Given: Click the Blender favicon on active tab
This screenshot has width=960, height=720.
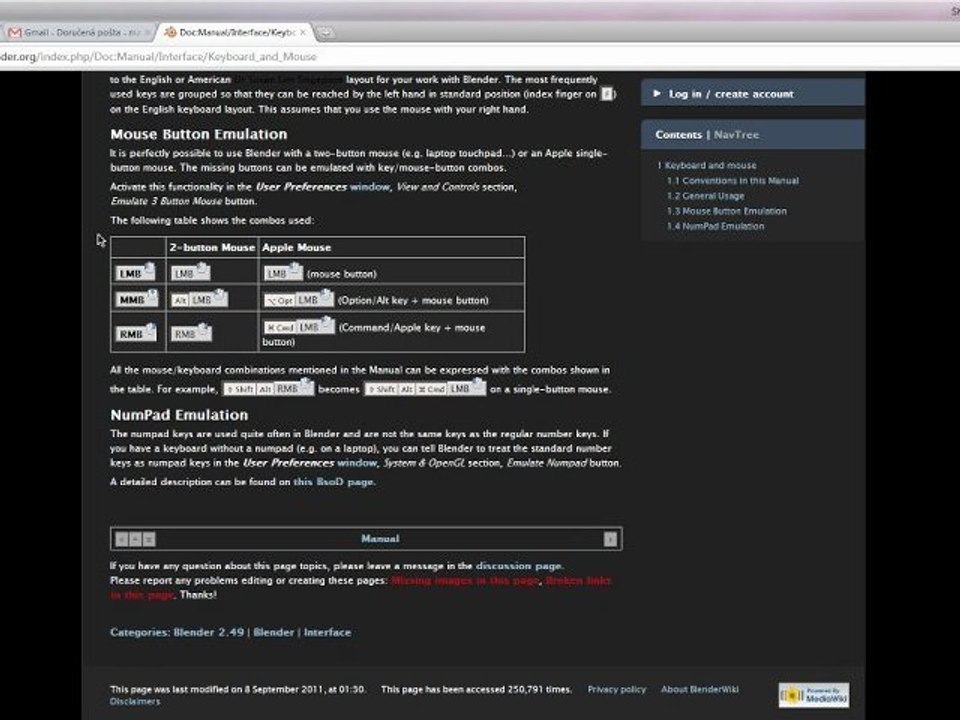Looking at the screenshot, I should pos(170,32).
